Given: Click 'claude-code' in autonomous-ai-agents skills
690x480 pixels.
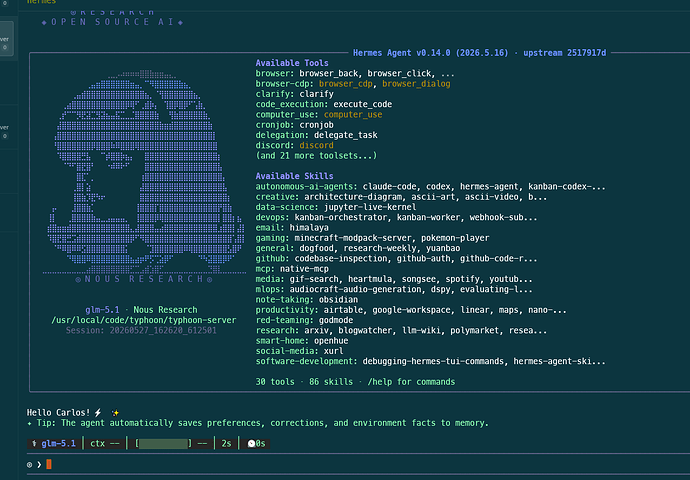Looking at the screenshot, I should point(389,187).
